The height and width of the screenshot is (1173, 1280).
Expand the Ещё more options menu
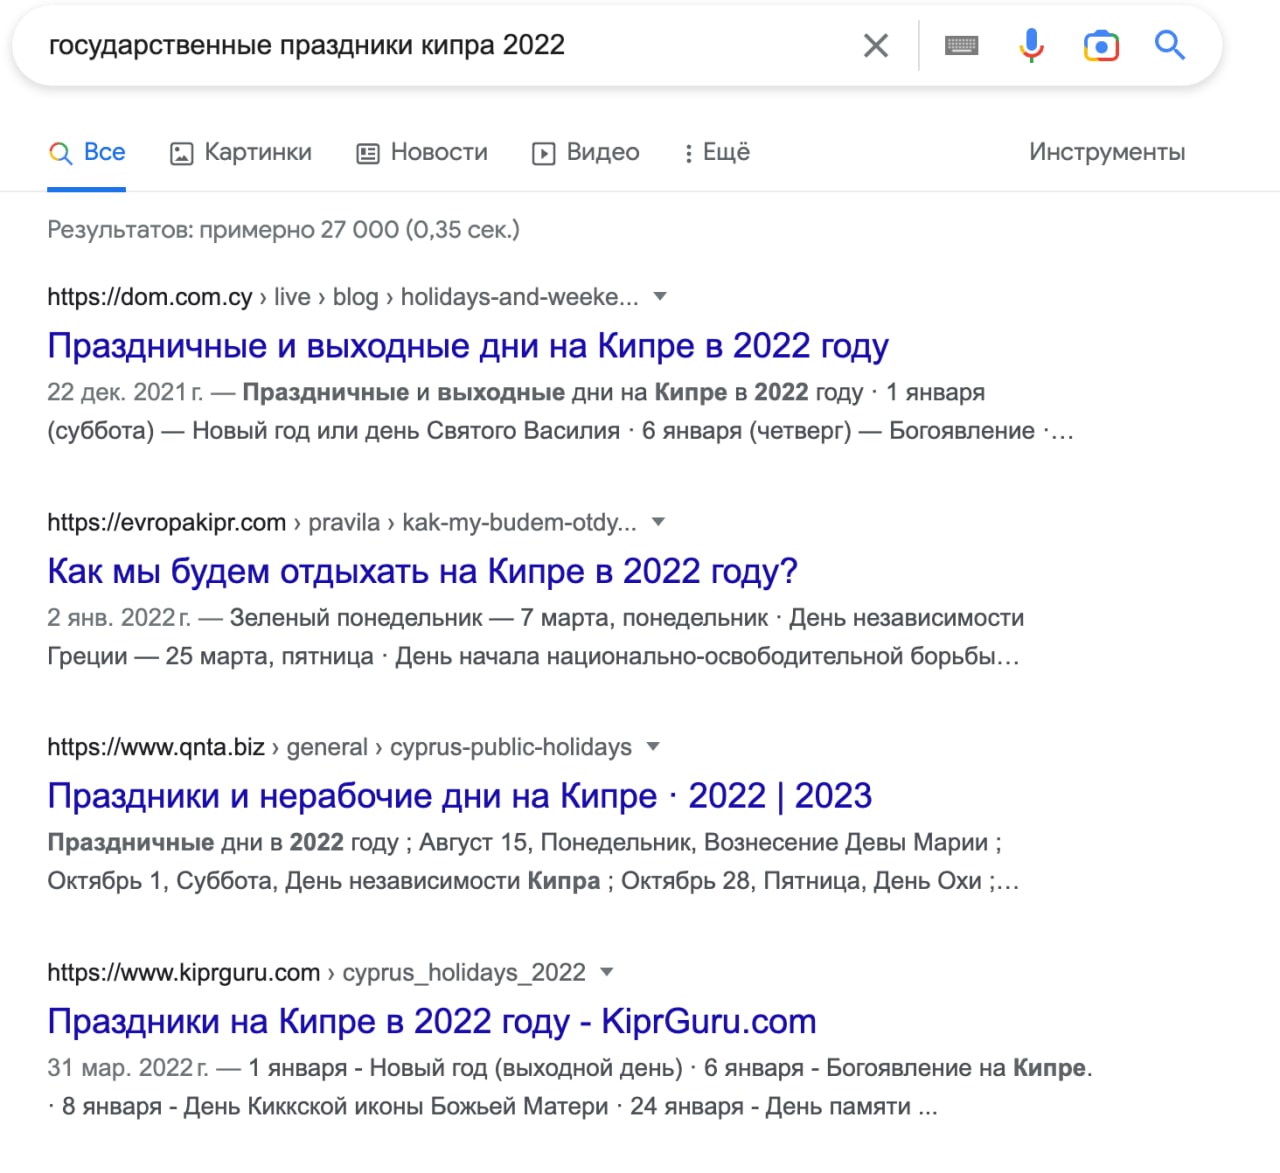(716, 153)
